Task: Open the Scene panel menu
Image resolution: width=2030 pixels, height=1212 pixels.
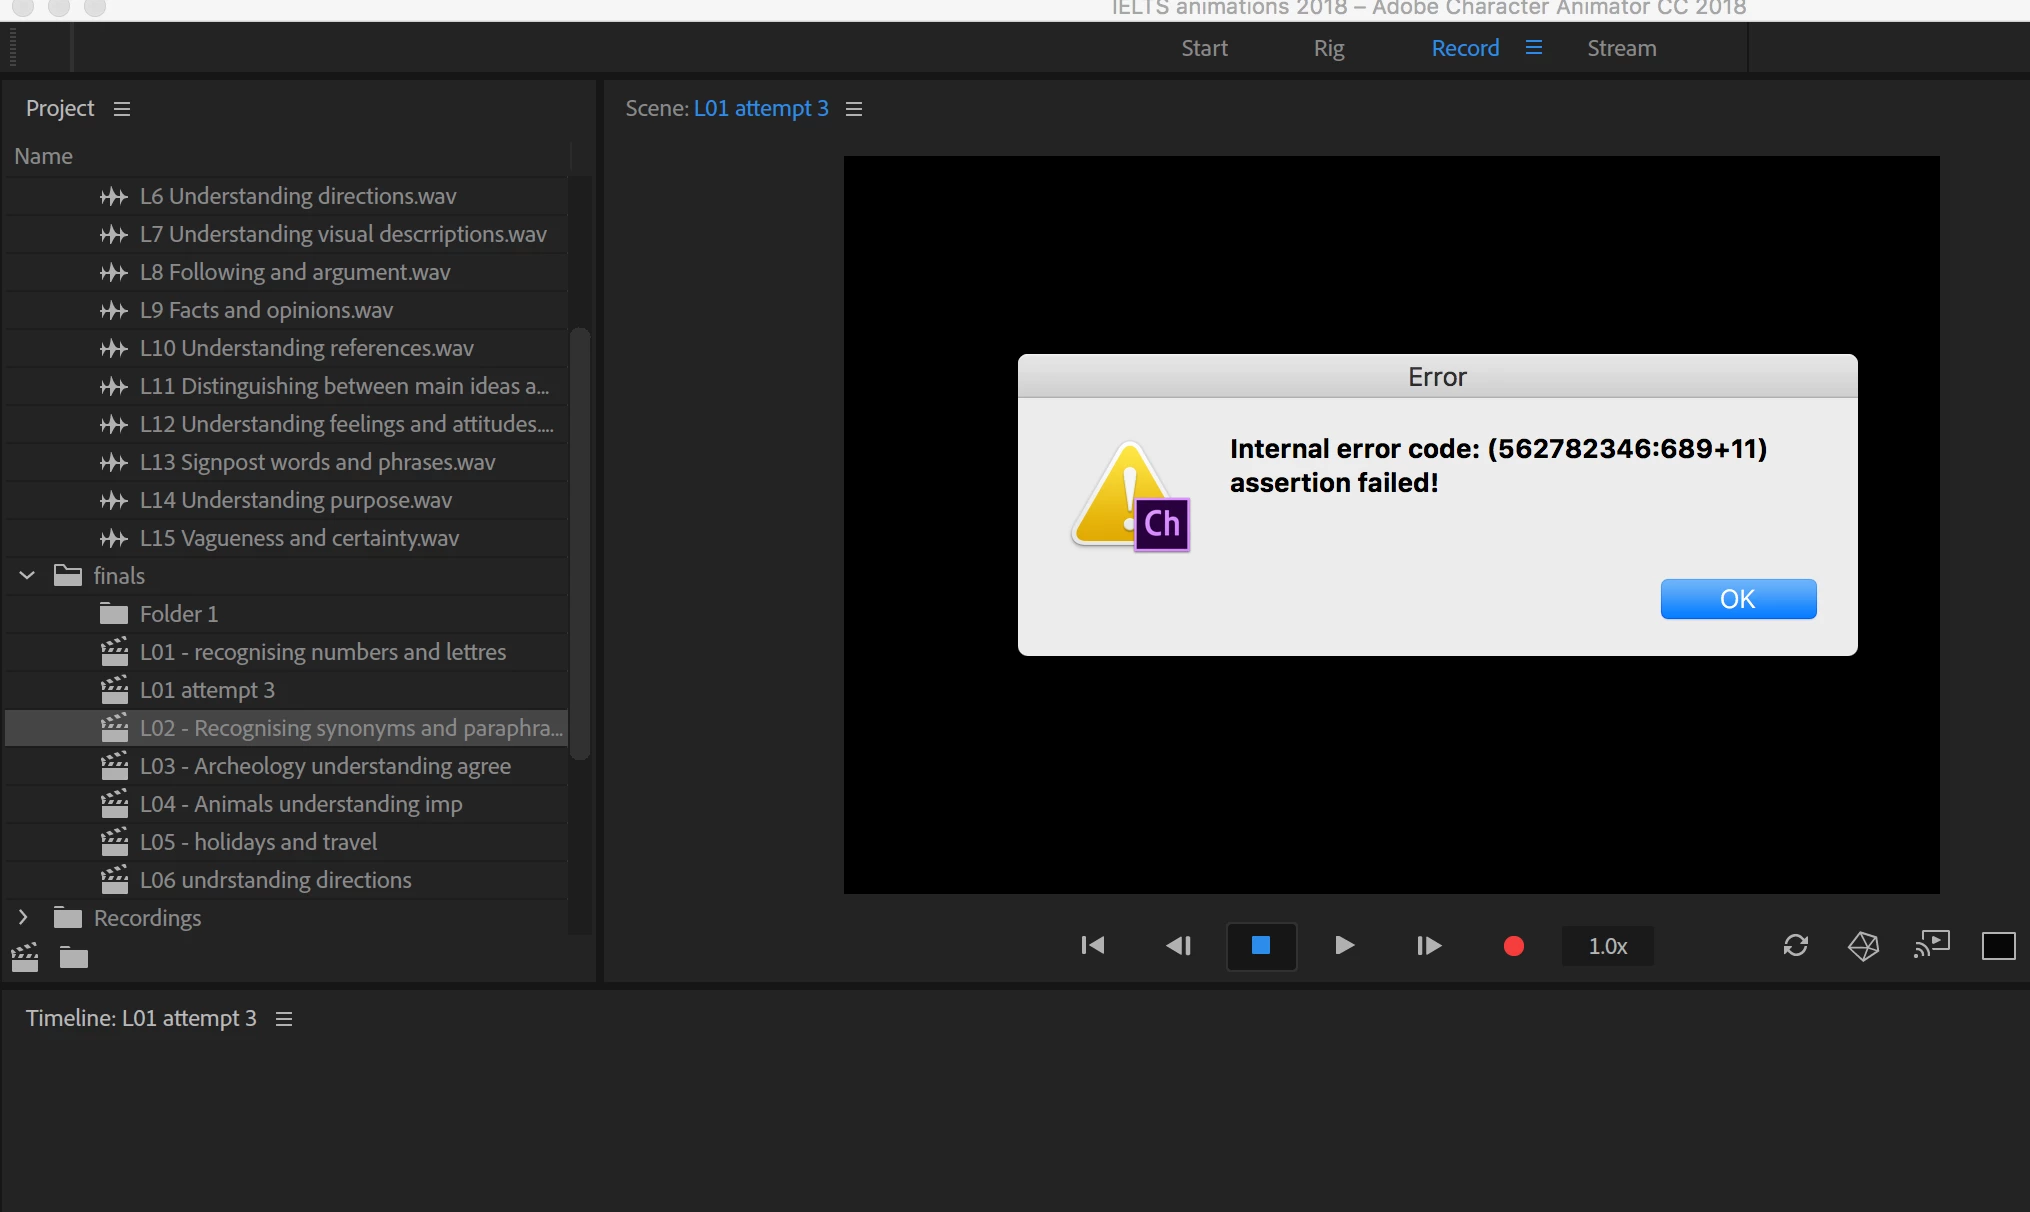Action: click(854, 108)
